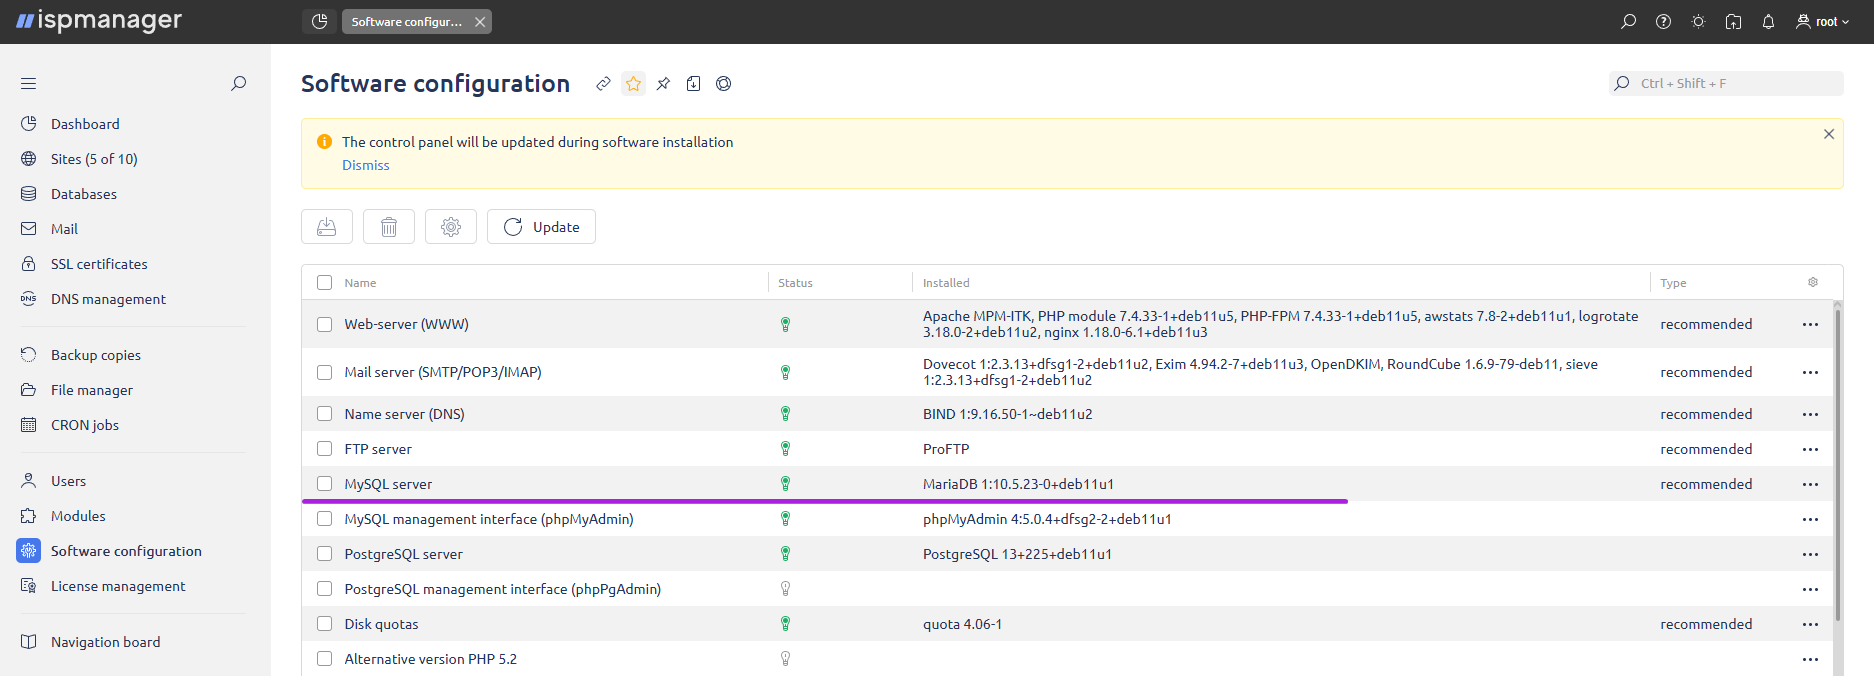
Task: Collapse sidebar with the hamburger menu icon
Action: 28,83
